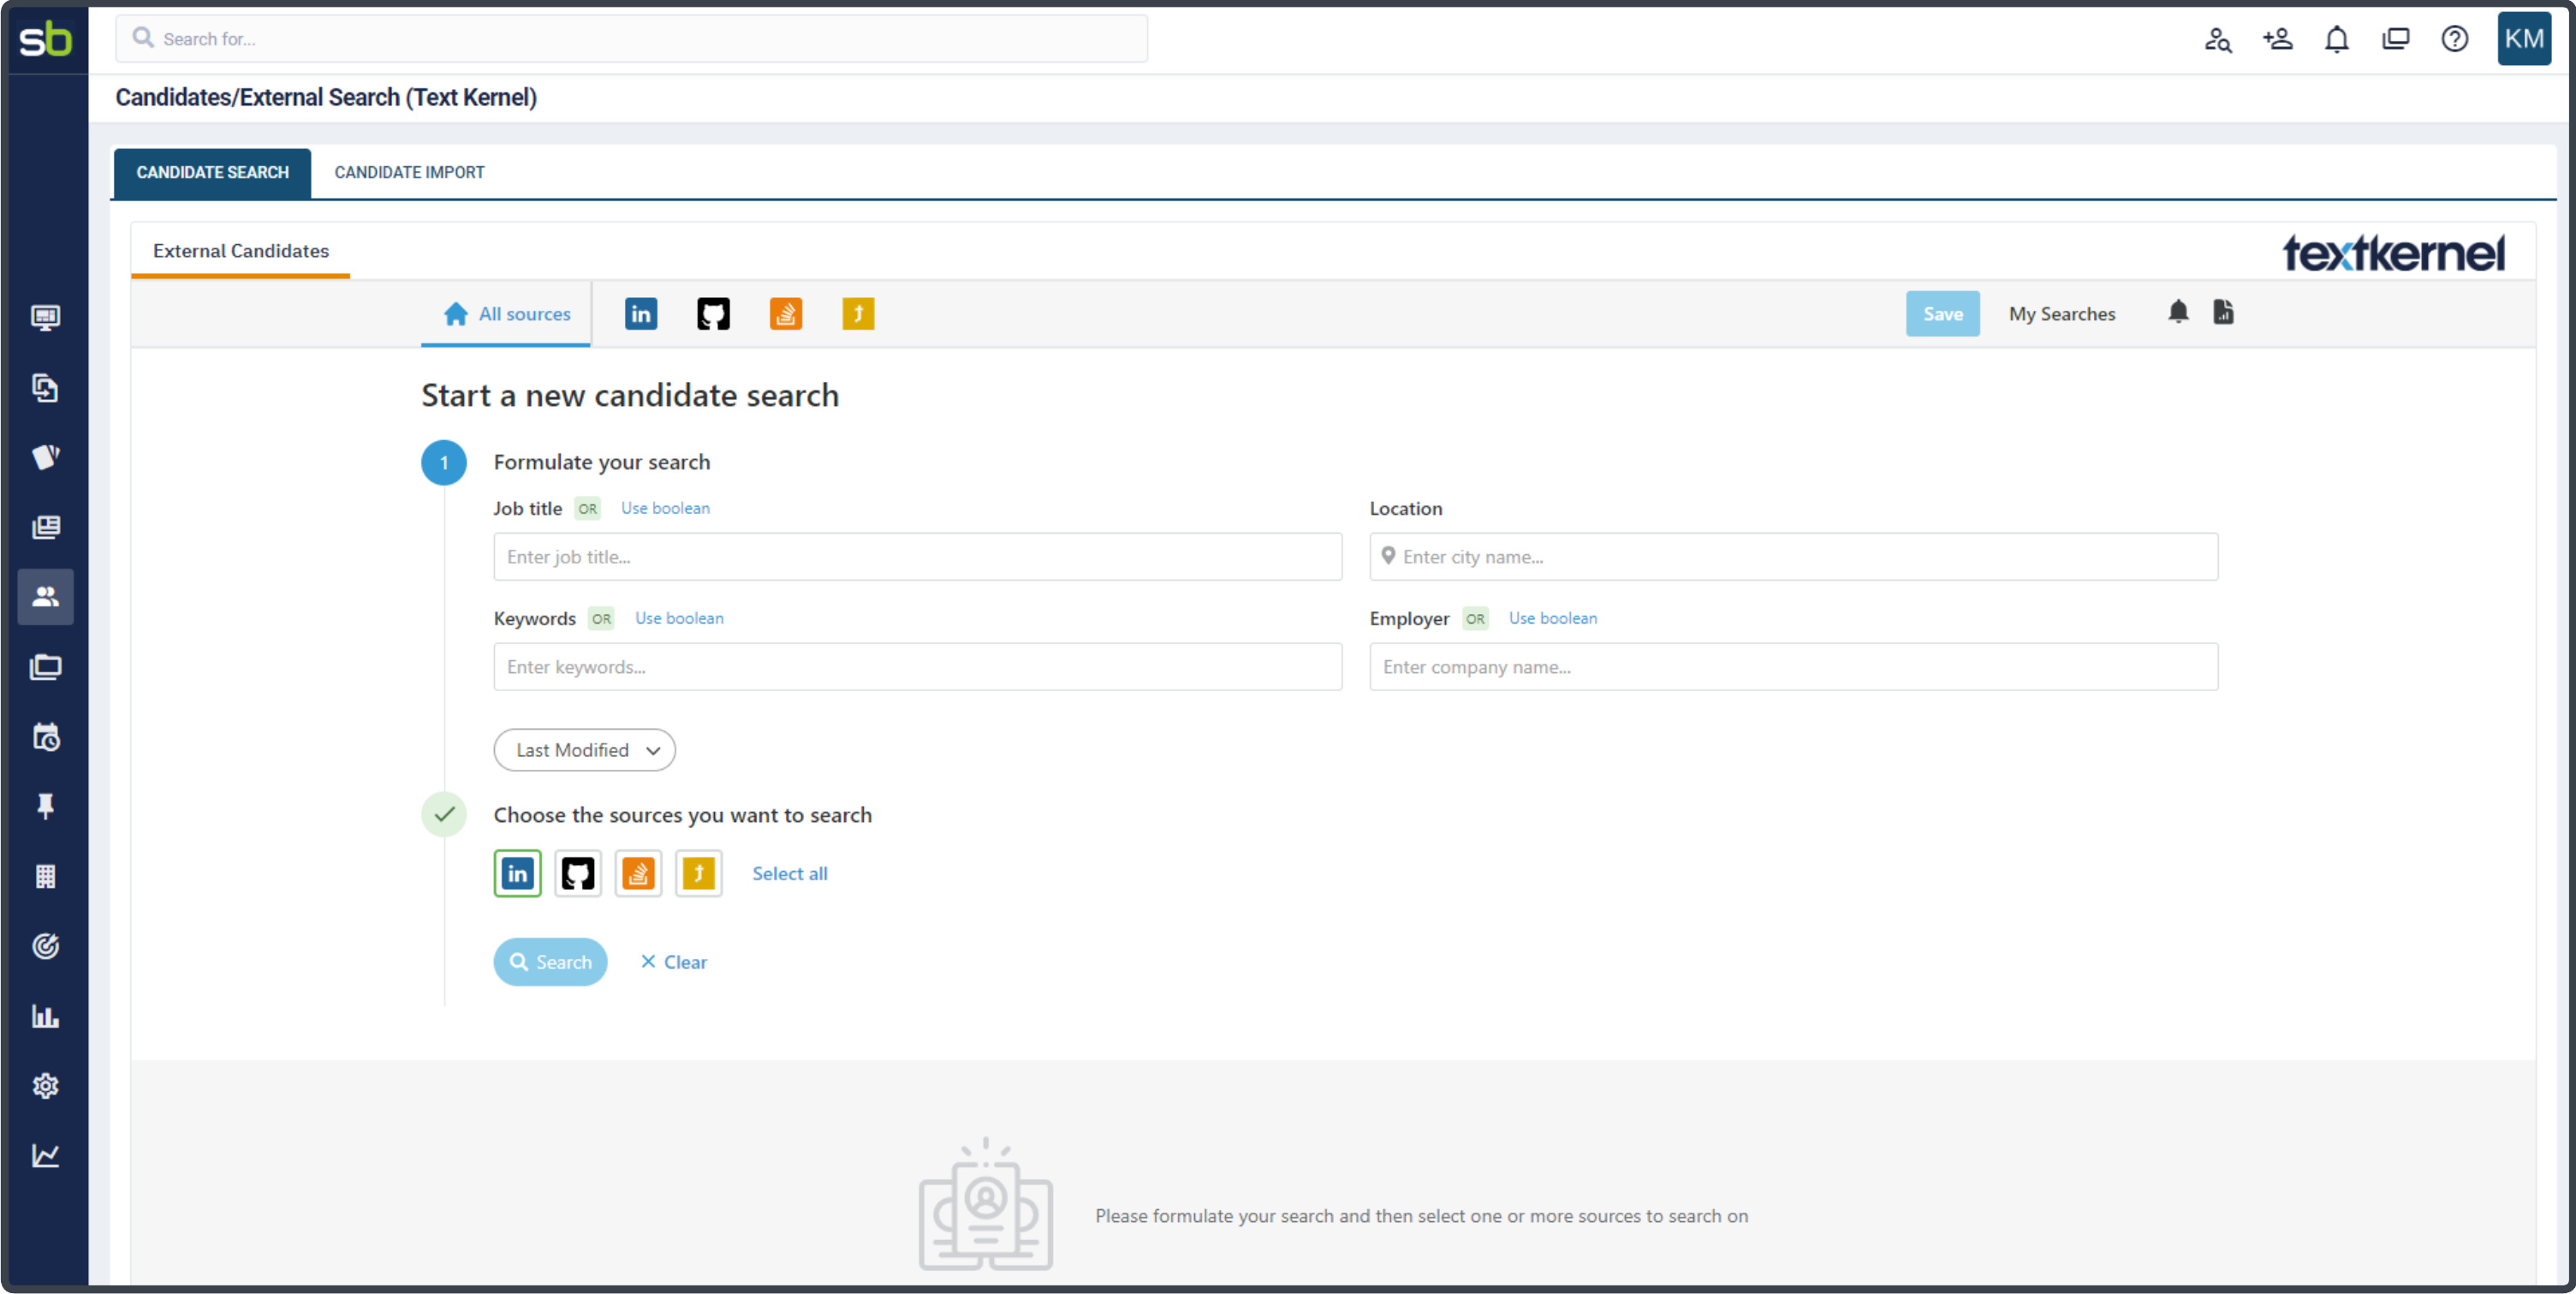Click Use boolean next to Employer

coord(1552,618)
